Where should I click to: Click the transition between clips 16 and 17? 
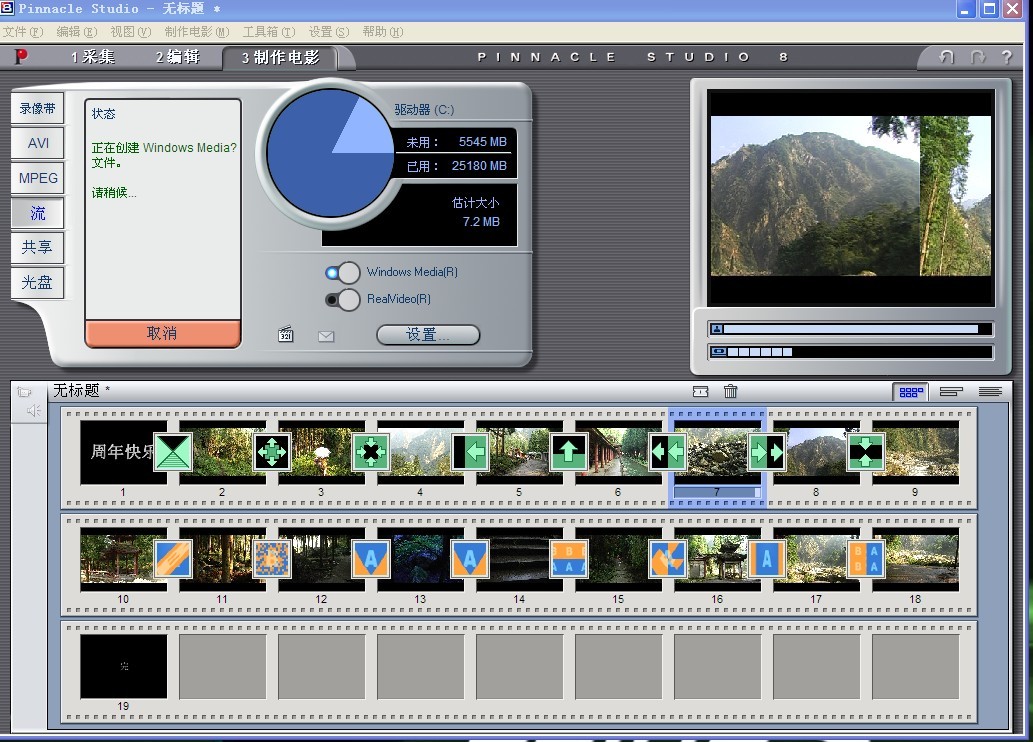(767, 559)
